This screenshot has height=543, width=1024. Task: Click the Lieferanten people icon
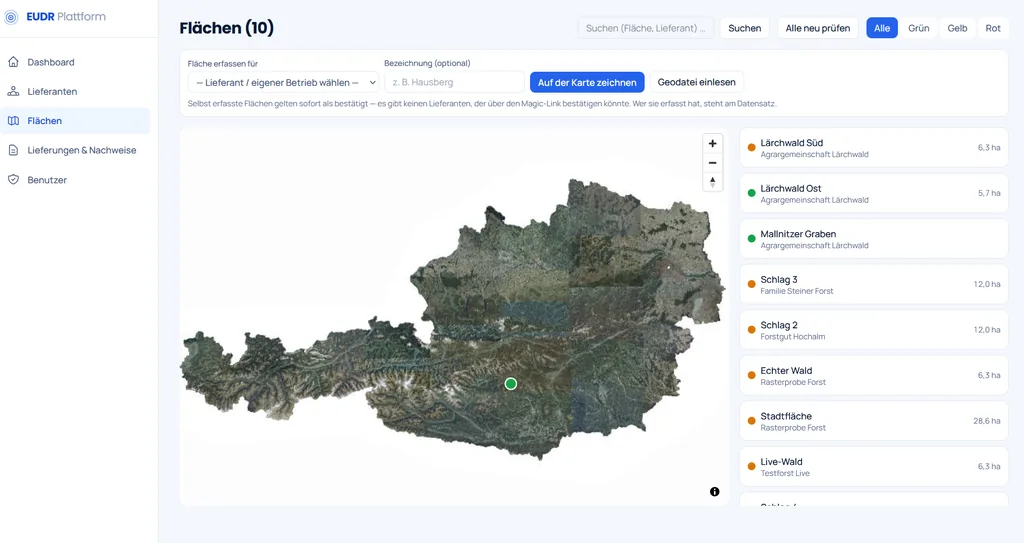click(13, 91)
